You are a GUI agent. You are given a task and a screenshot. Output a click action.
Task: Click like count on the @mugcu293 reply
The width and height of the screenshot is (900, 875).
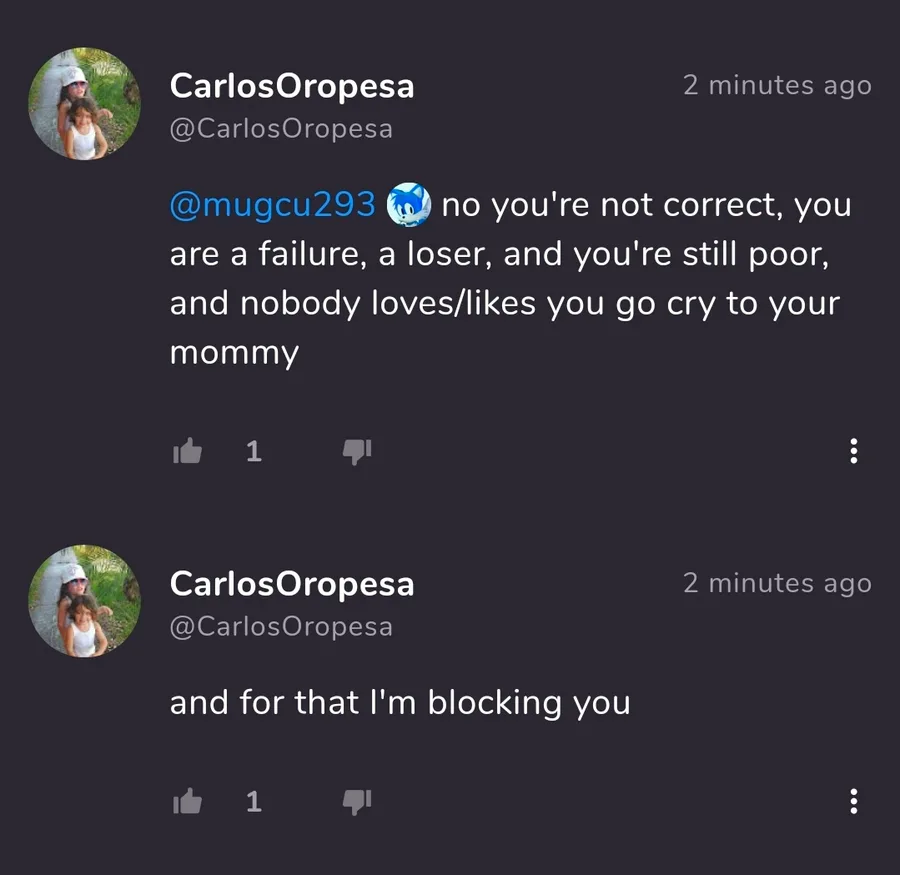(254, 452)
